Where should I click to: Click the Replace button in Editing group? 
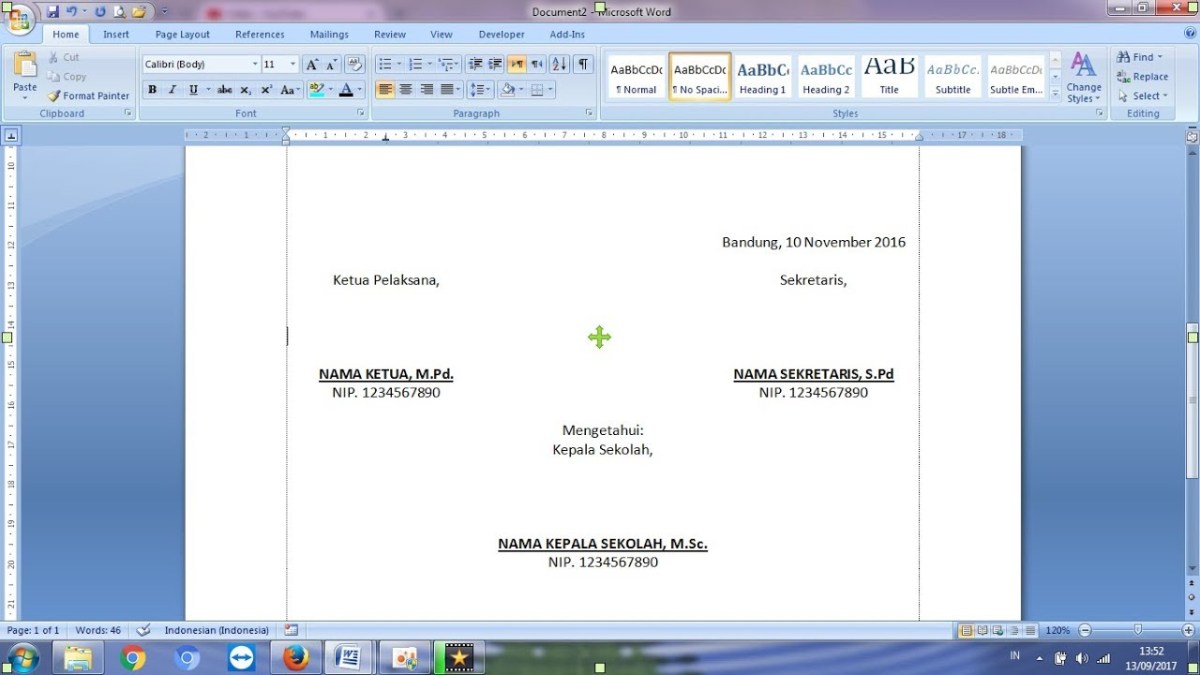click(1143, 76)
